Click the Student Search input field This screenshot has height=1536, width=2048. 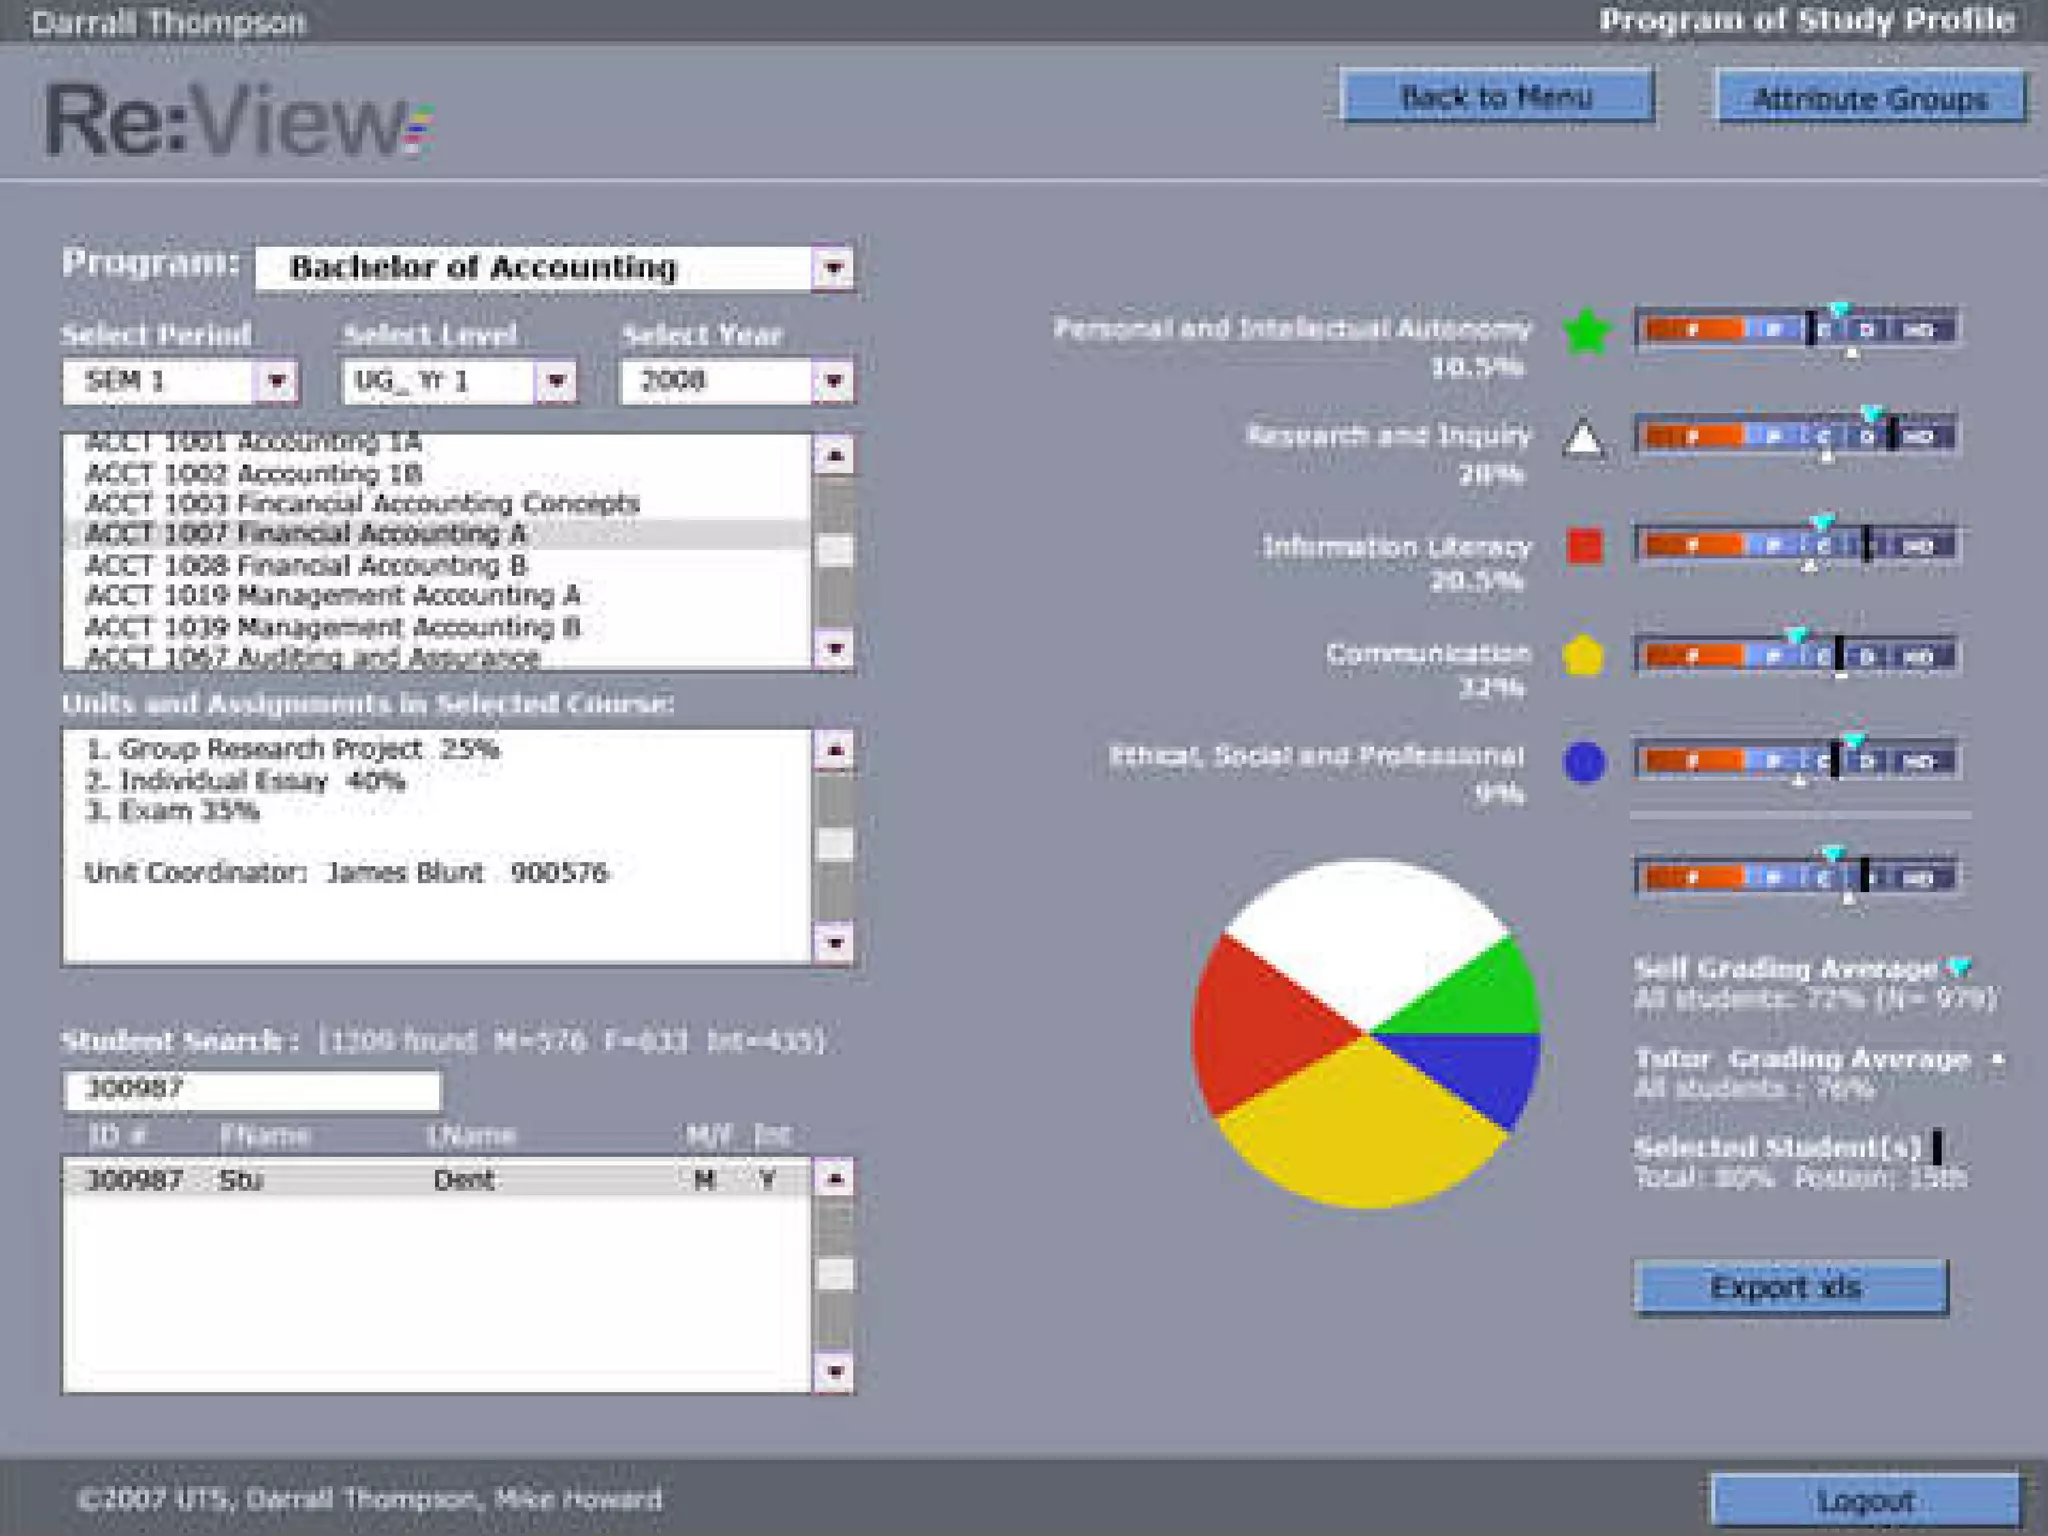252,1090
